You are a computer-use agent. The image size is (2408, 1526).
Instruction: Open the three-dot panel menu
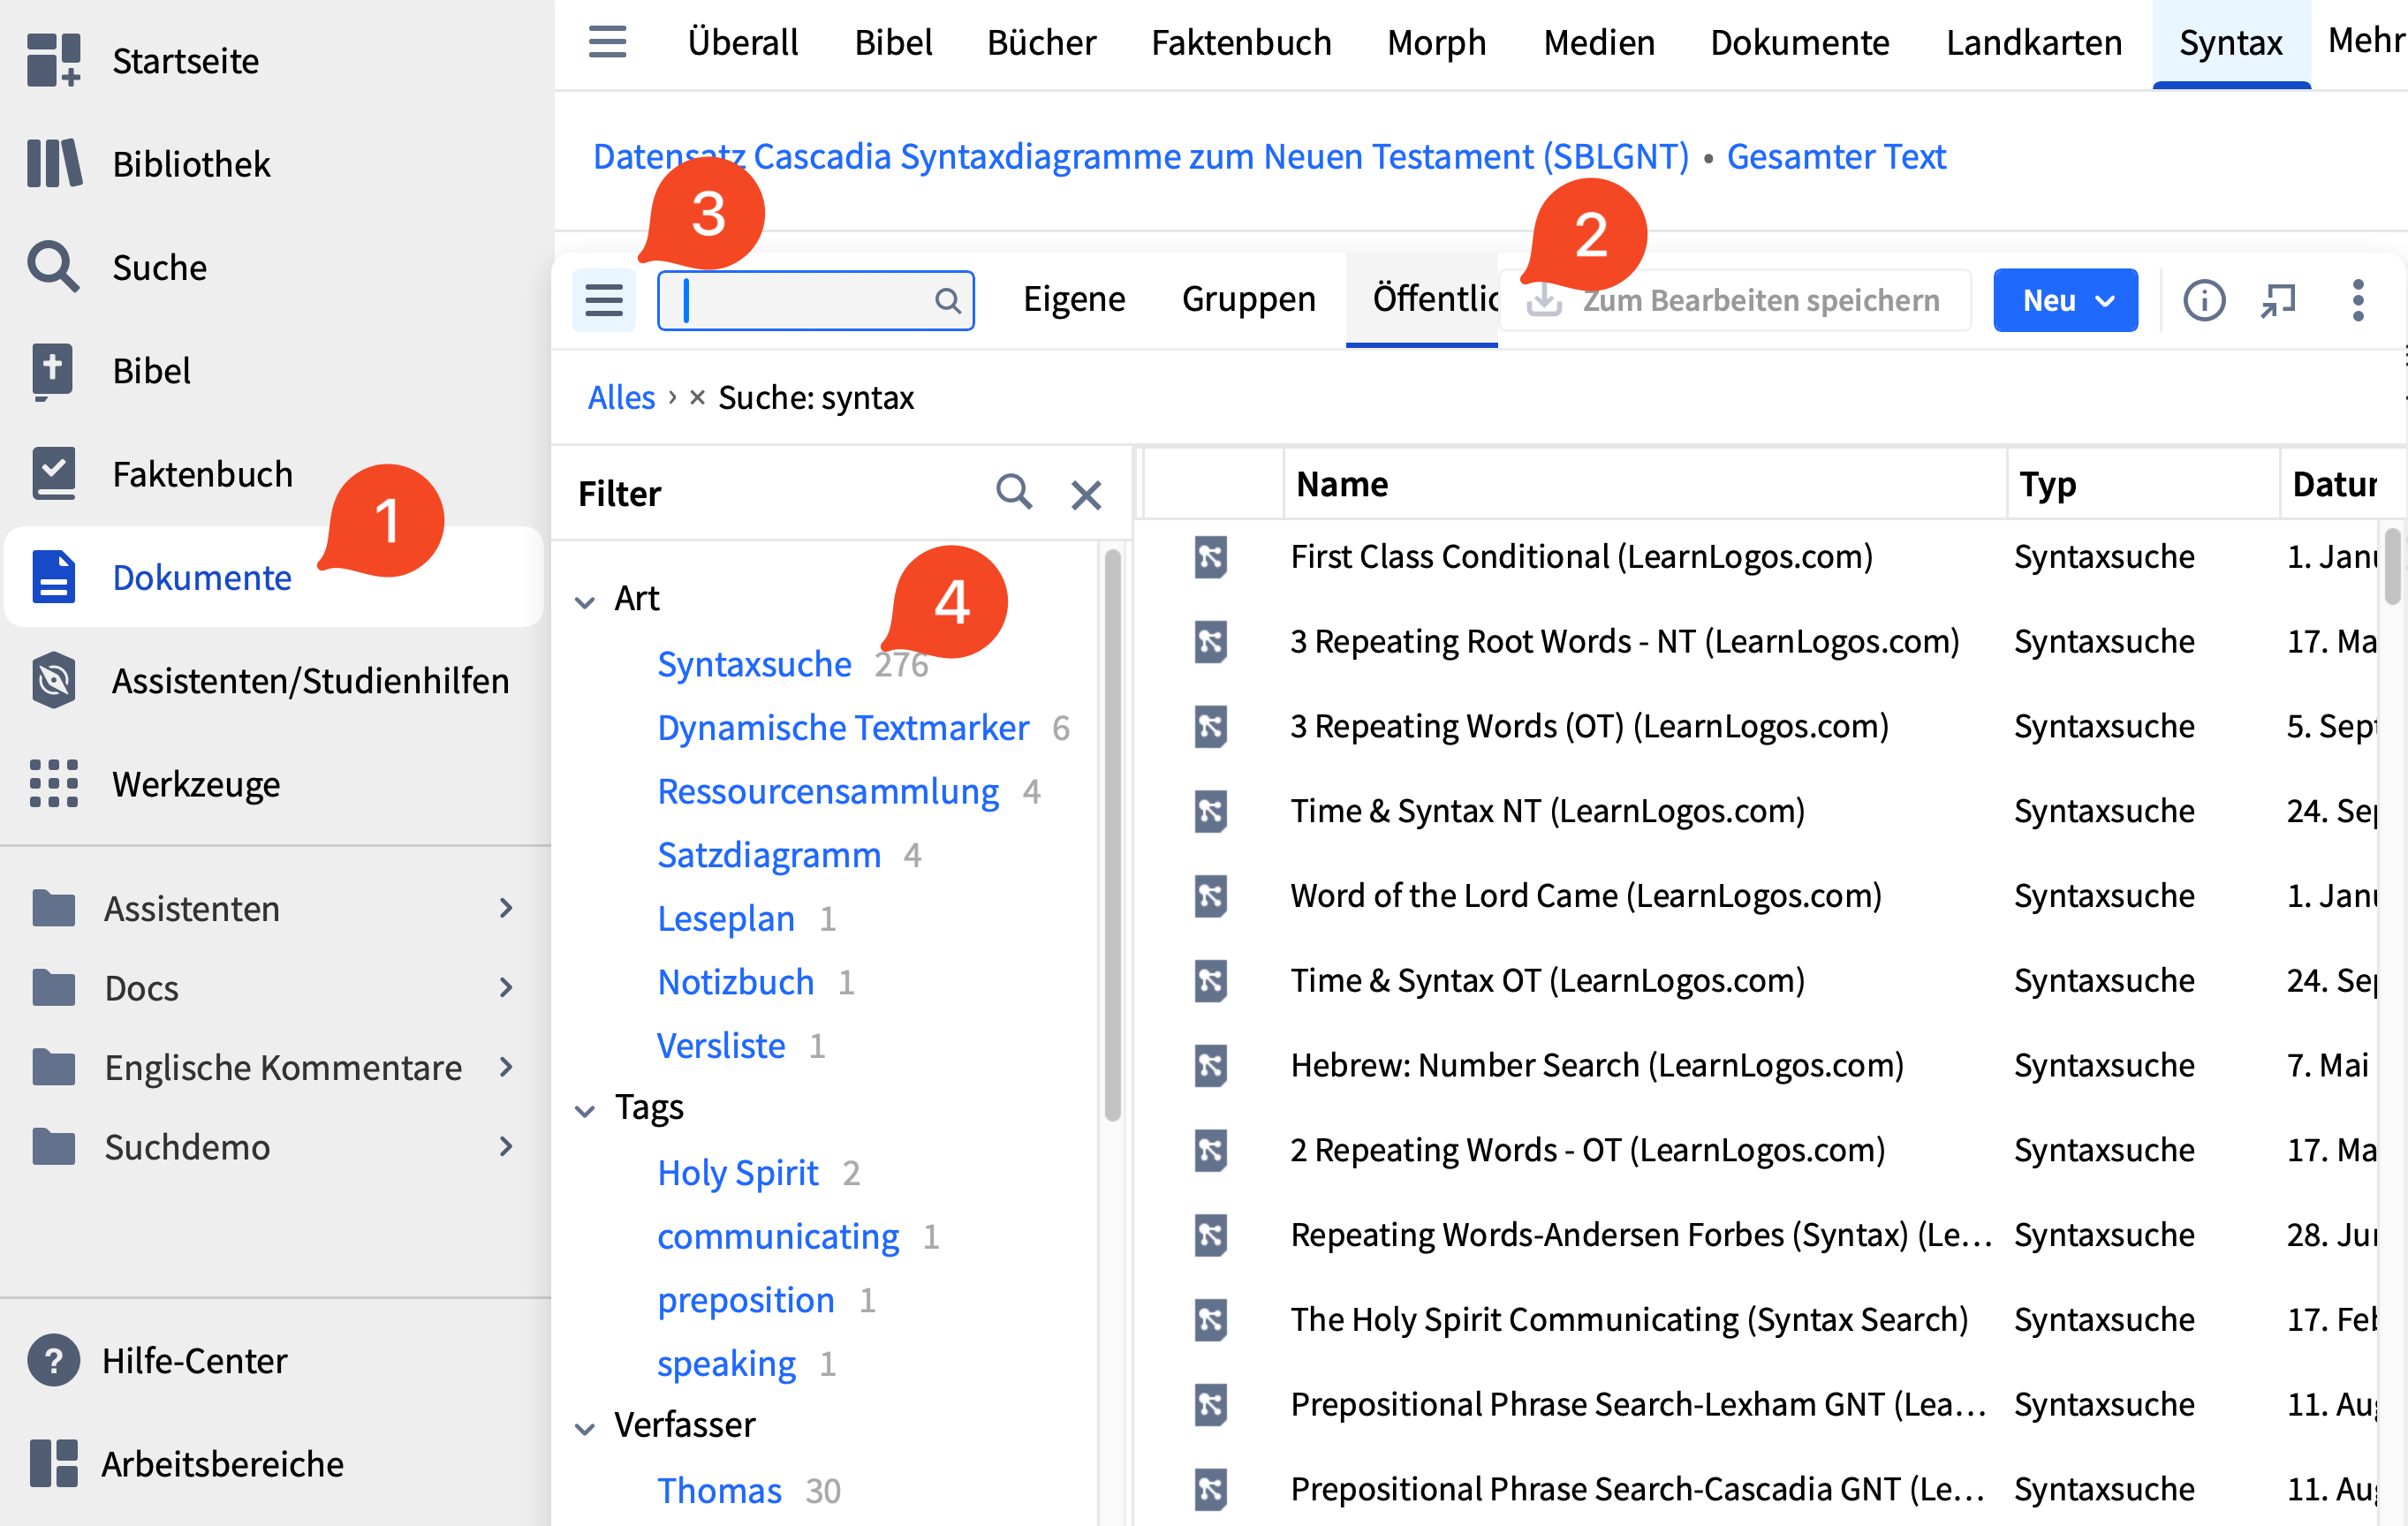tap(2357, 300)
